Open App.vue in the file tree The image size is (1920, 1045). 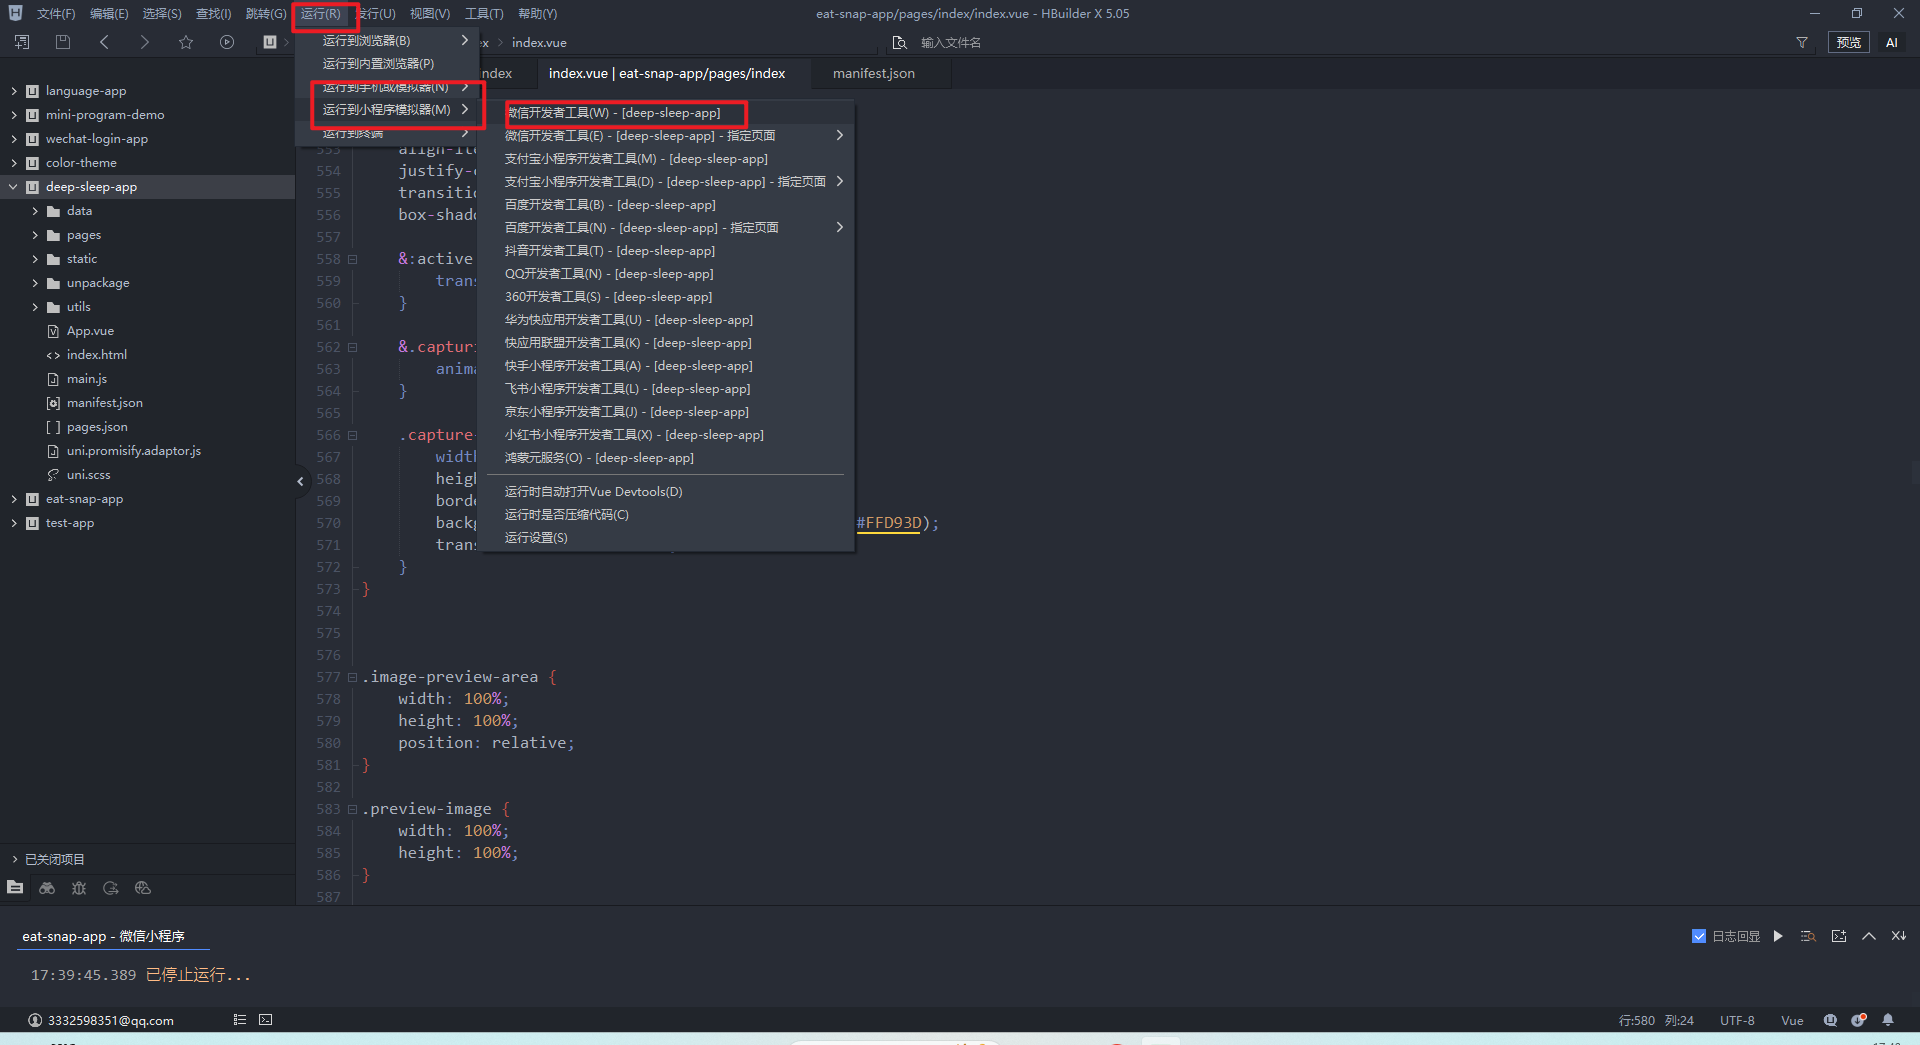pos(90,331)
